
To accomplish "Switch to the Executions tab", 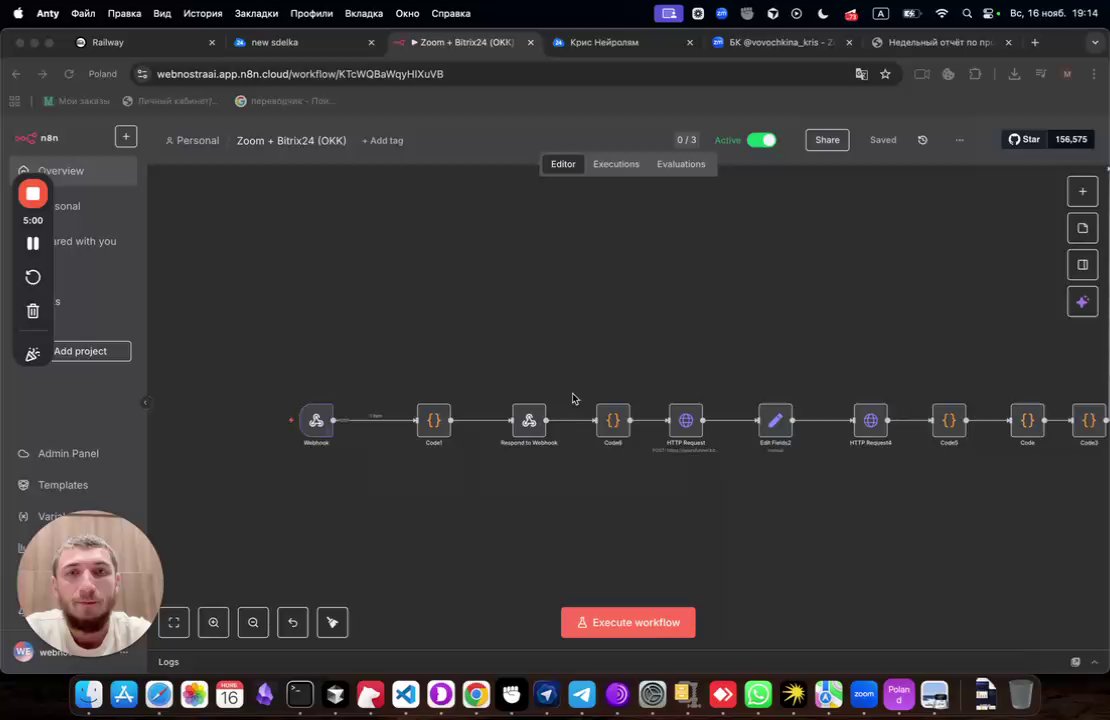I will [x=616, y=164].
